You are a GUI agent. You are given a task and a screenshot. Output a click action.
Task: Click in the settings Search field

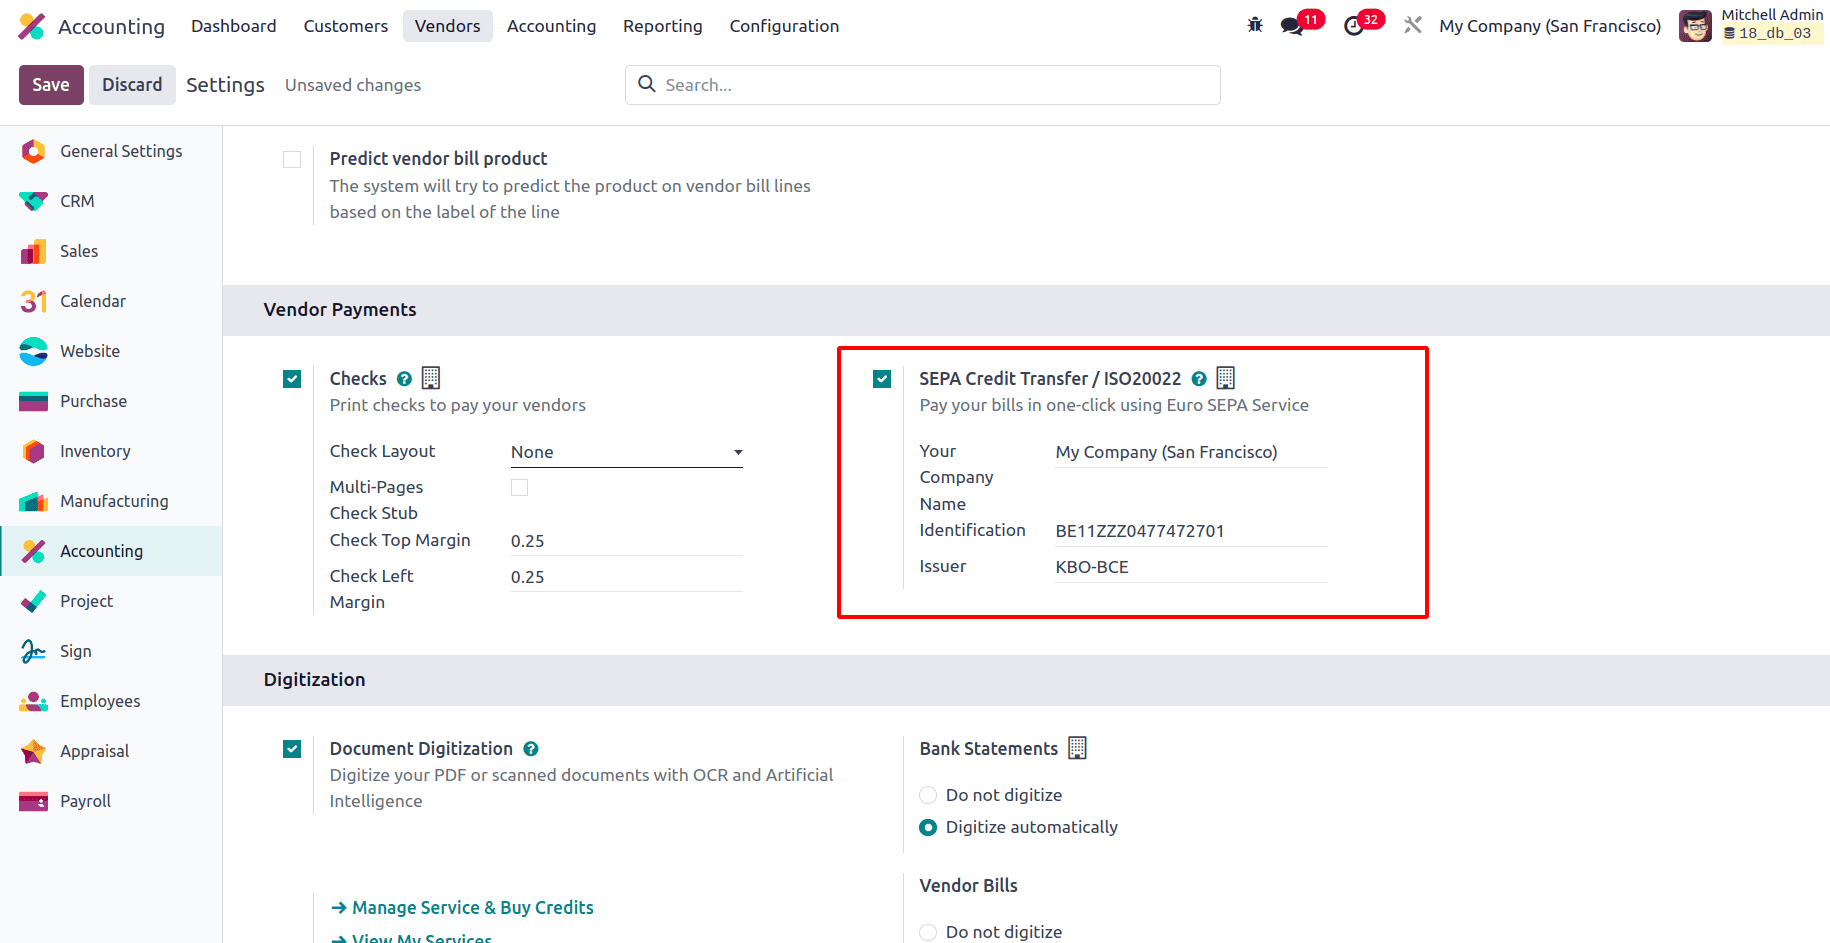pyautogui.click(x=922, y=85)
